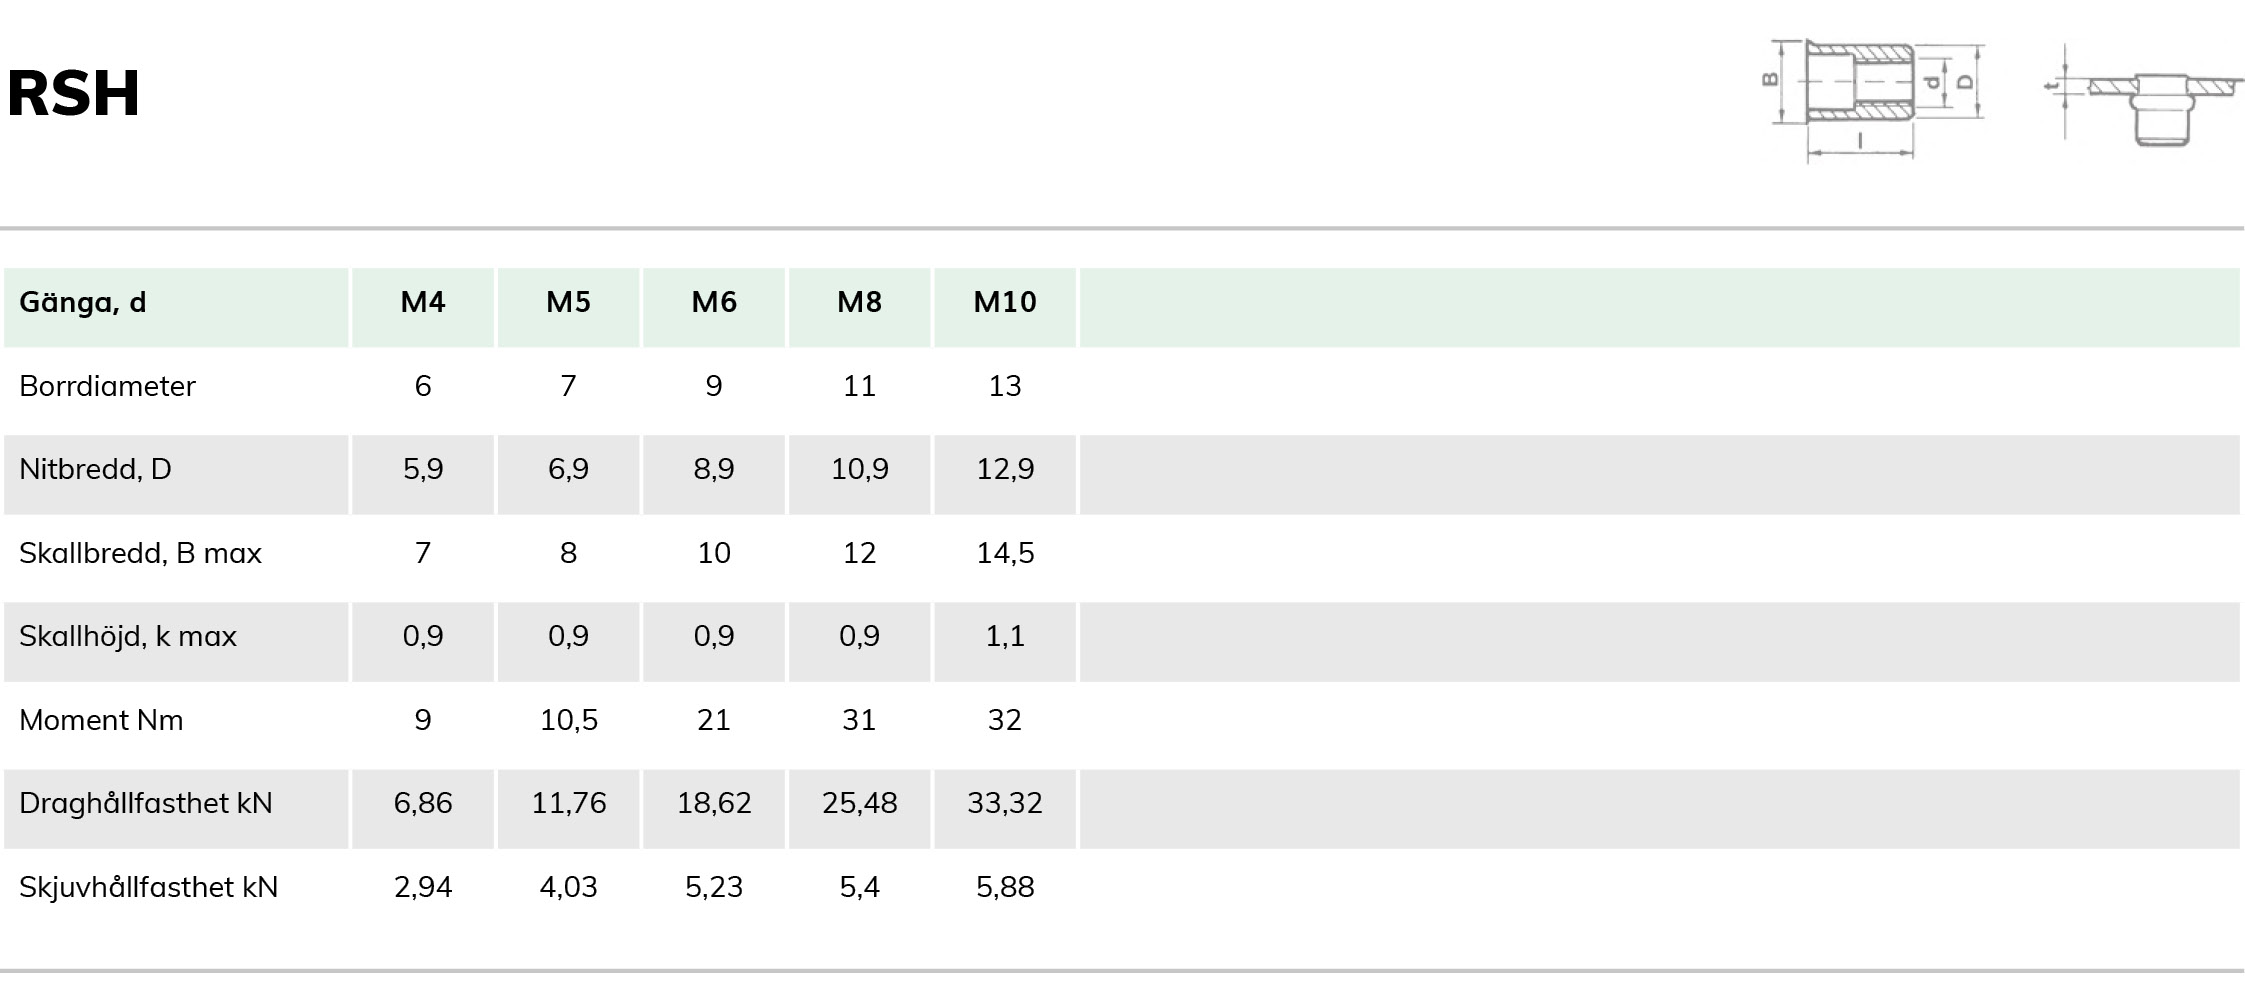Screen dimensions: 2245x988
Task: Click the 14,5 Skallbredd value
Action: (1005, 553)
